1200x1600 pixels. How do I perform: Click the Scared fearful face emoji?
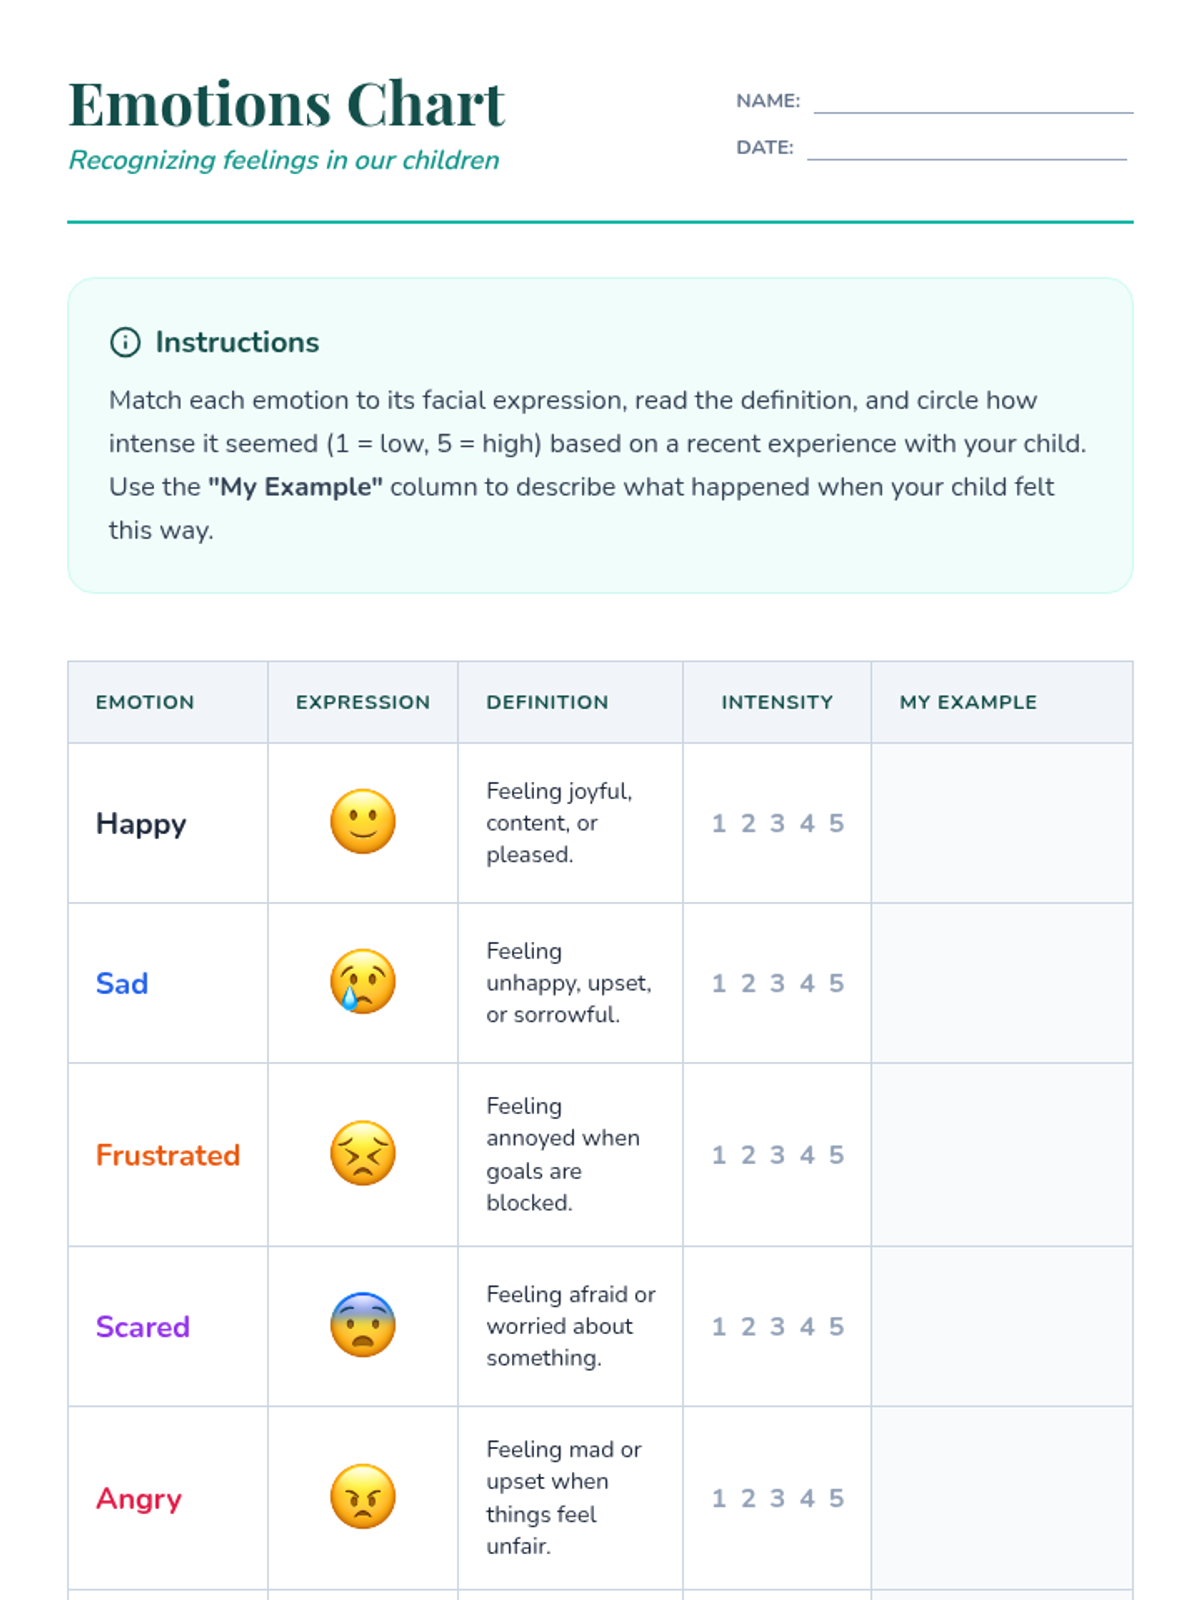[363, 1326]
